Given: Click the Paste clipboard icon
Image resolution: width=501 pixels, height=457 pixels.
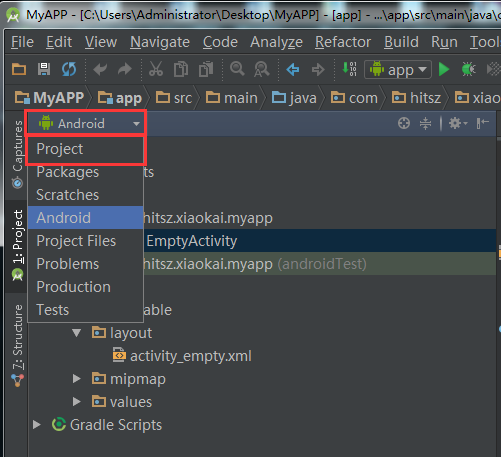Looking at the screenshot, I should (x=206, y=69).
